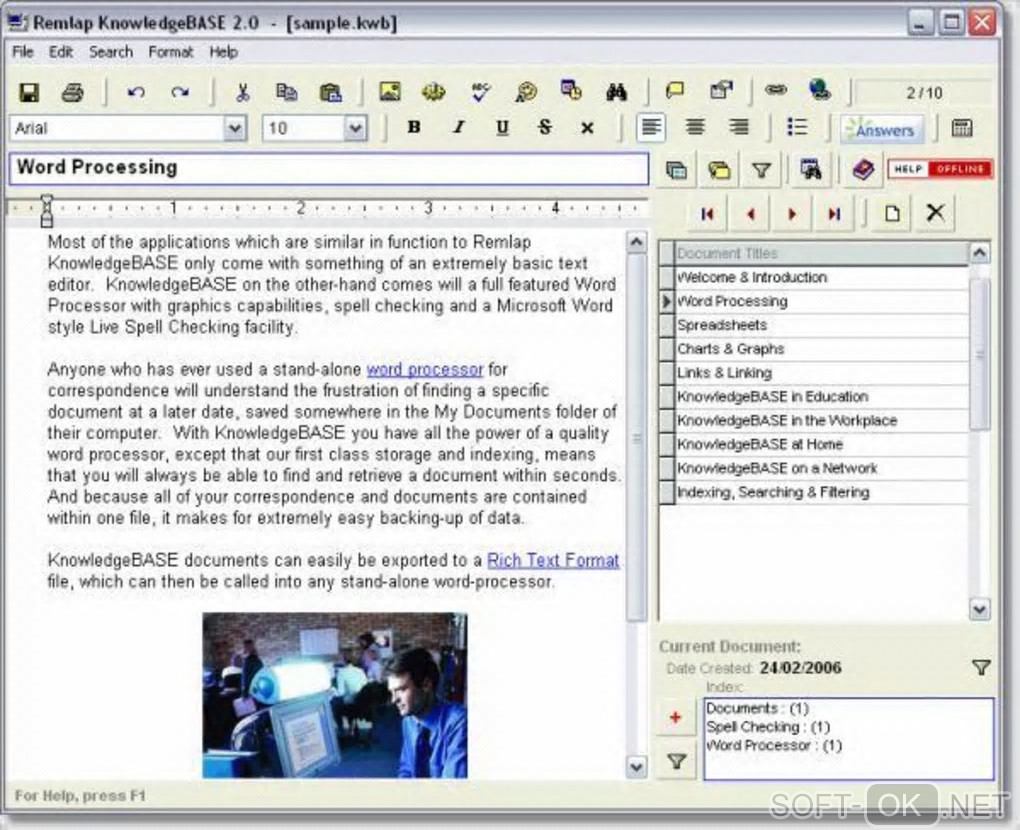The width and height of the screenshot is (1020, 830).
Task: Click the Word Processing title field
Action: point(329,168)
